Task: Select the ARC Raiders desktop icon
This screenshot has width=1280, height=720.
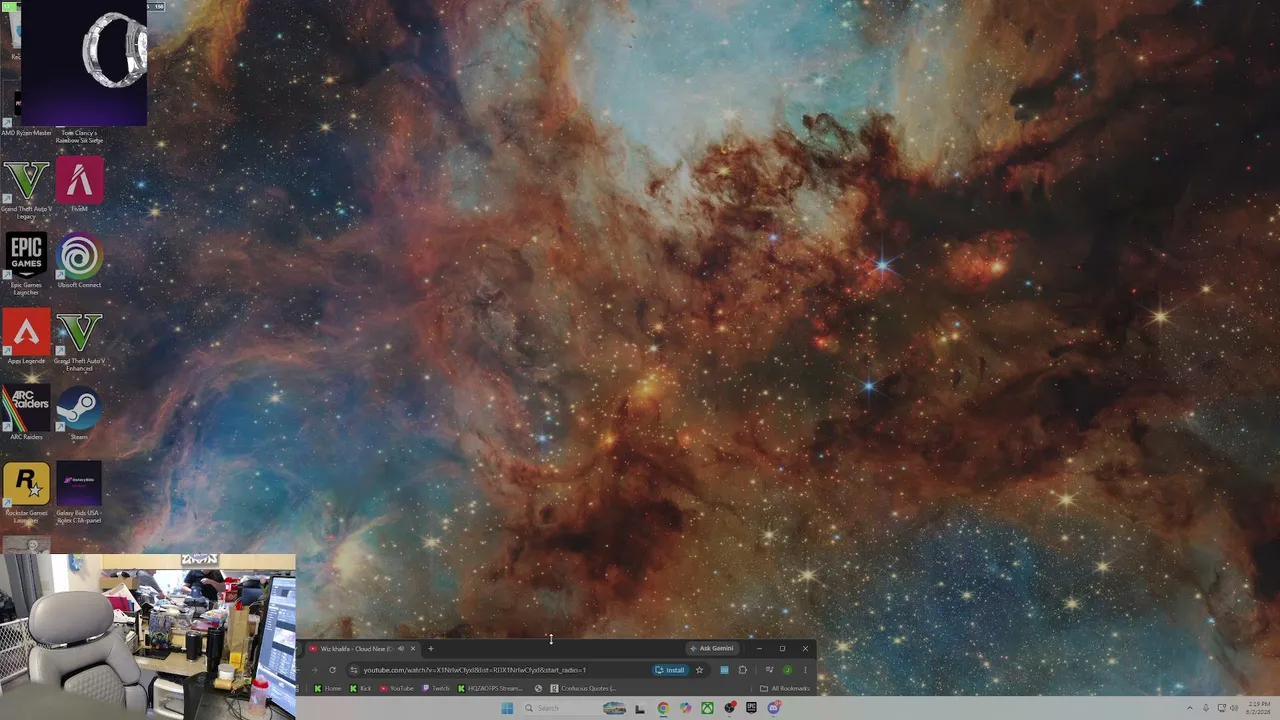Action: (x=26, y=413)
